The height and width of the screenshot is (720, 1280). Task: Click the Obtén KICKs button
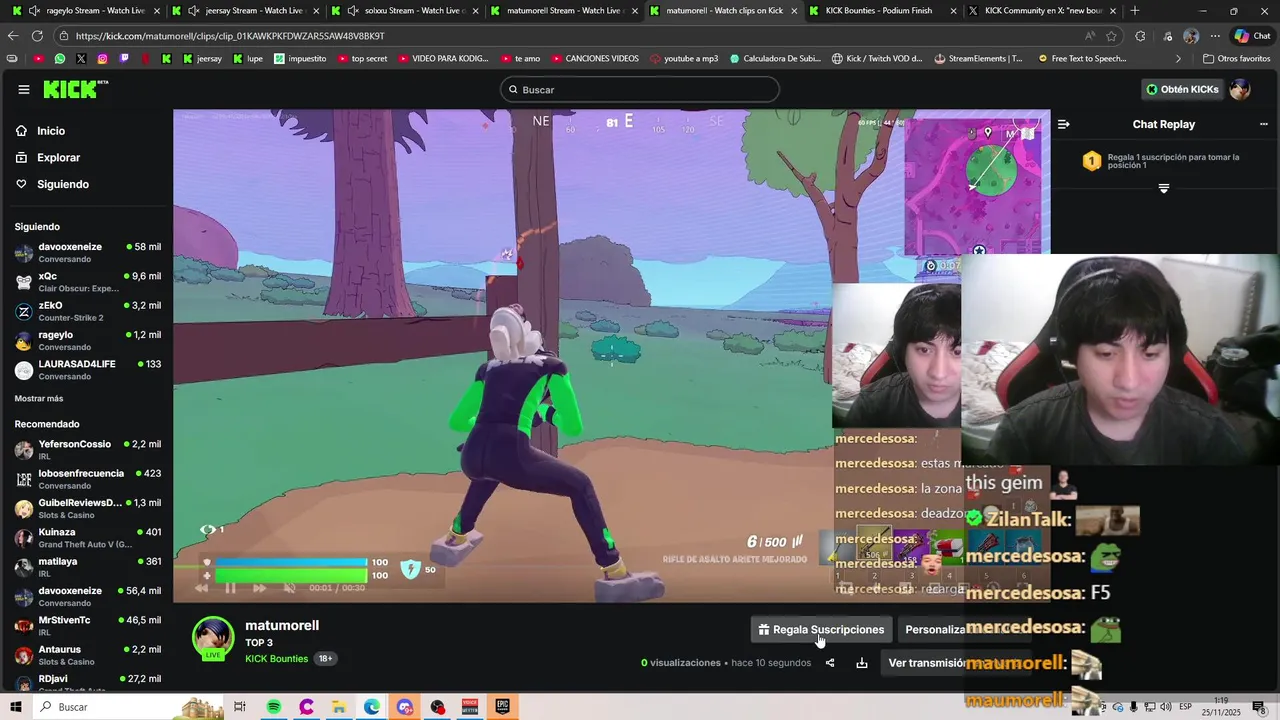[1182, 89]
